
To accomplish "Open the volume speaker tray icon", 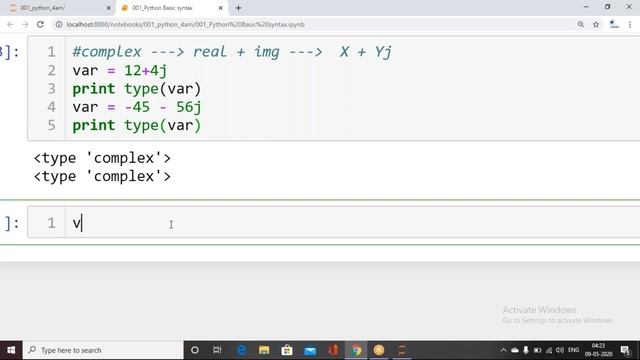I will (x=560, y=350).
